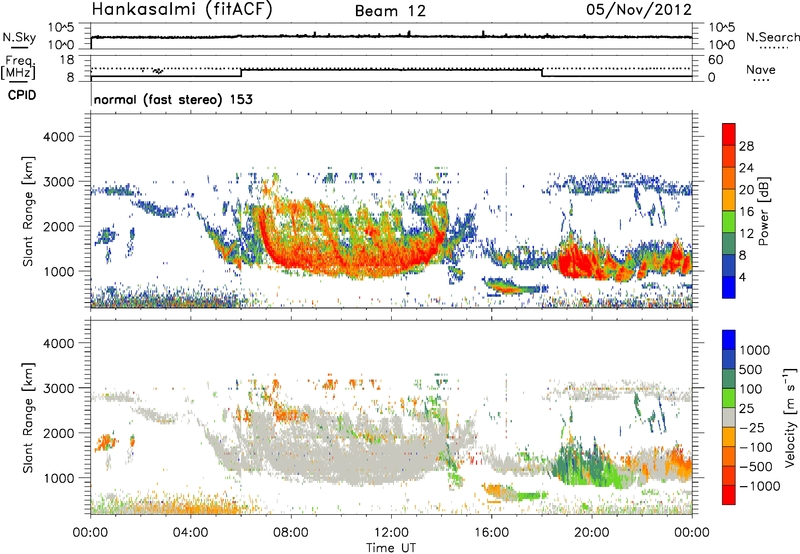
Task: Click the Slant Range label of power panel
Action: (x=28, y=211)
